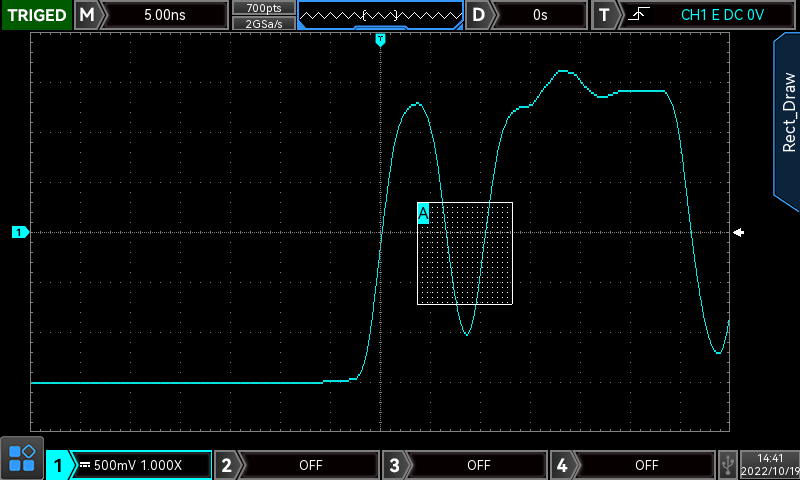Image resolution: width=800 pixels, height=480 pixels.
Task: Click the T trigger icon
Action: click(x=604, y=15)
